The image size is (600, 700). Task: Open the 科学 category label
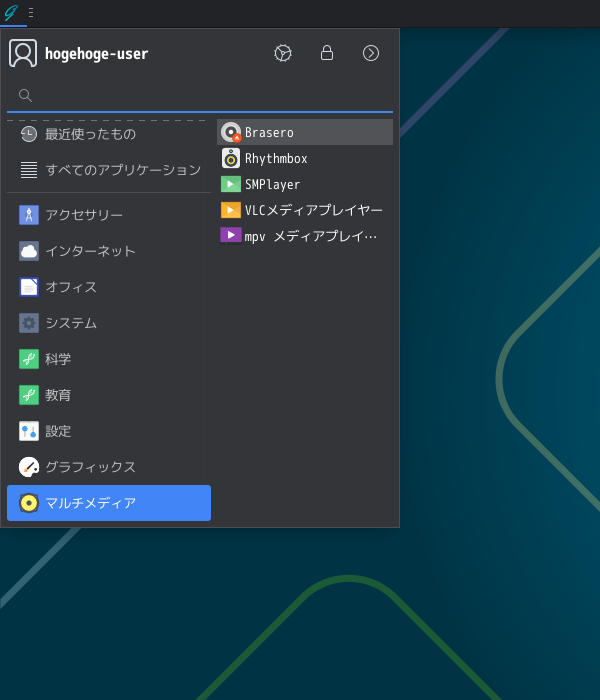tap(58, 359)
